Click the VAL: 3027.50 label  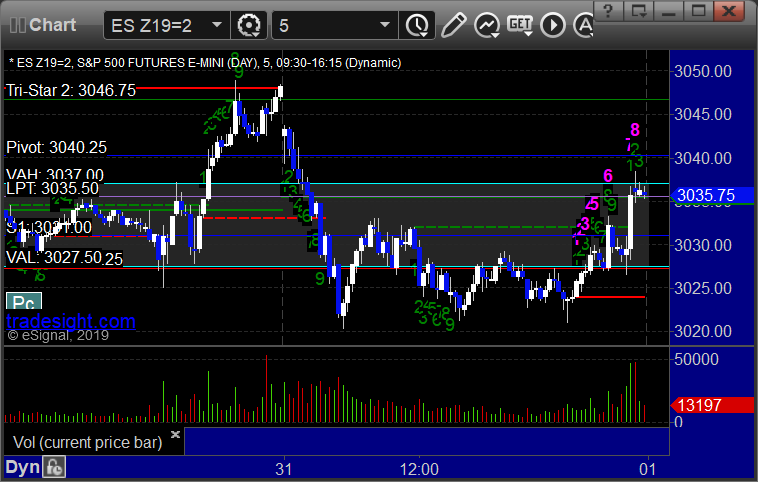click(x=54, y=257)
